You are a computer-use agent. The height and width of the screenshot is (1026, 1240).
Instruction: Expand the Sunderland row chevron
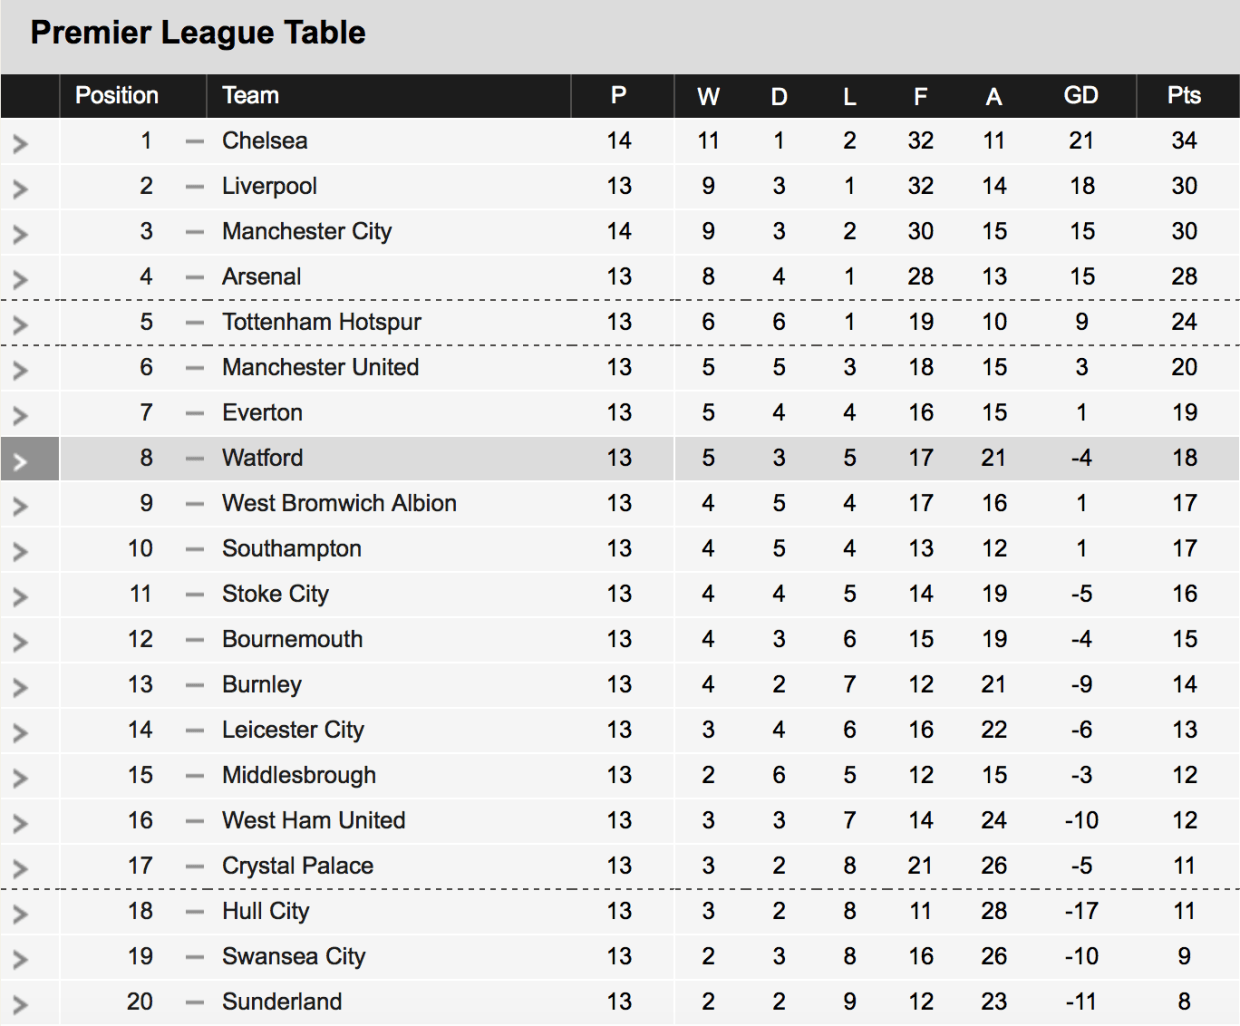pos(20,1005)
